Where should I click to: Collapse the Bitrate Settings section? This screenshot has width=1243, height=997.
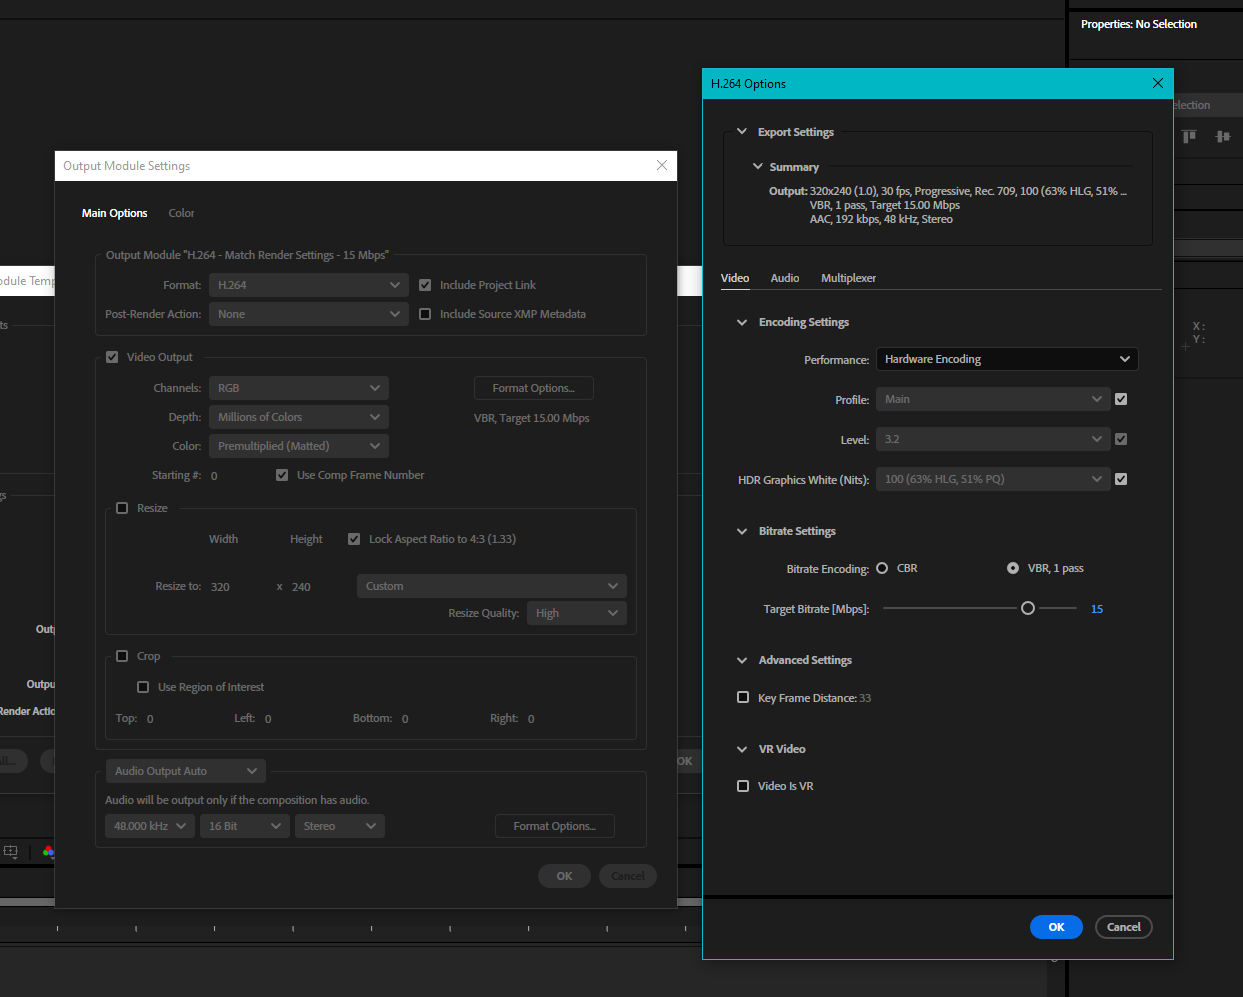741,531
